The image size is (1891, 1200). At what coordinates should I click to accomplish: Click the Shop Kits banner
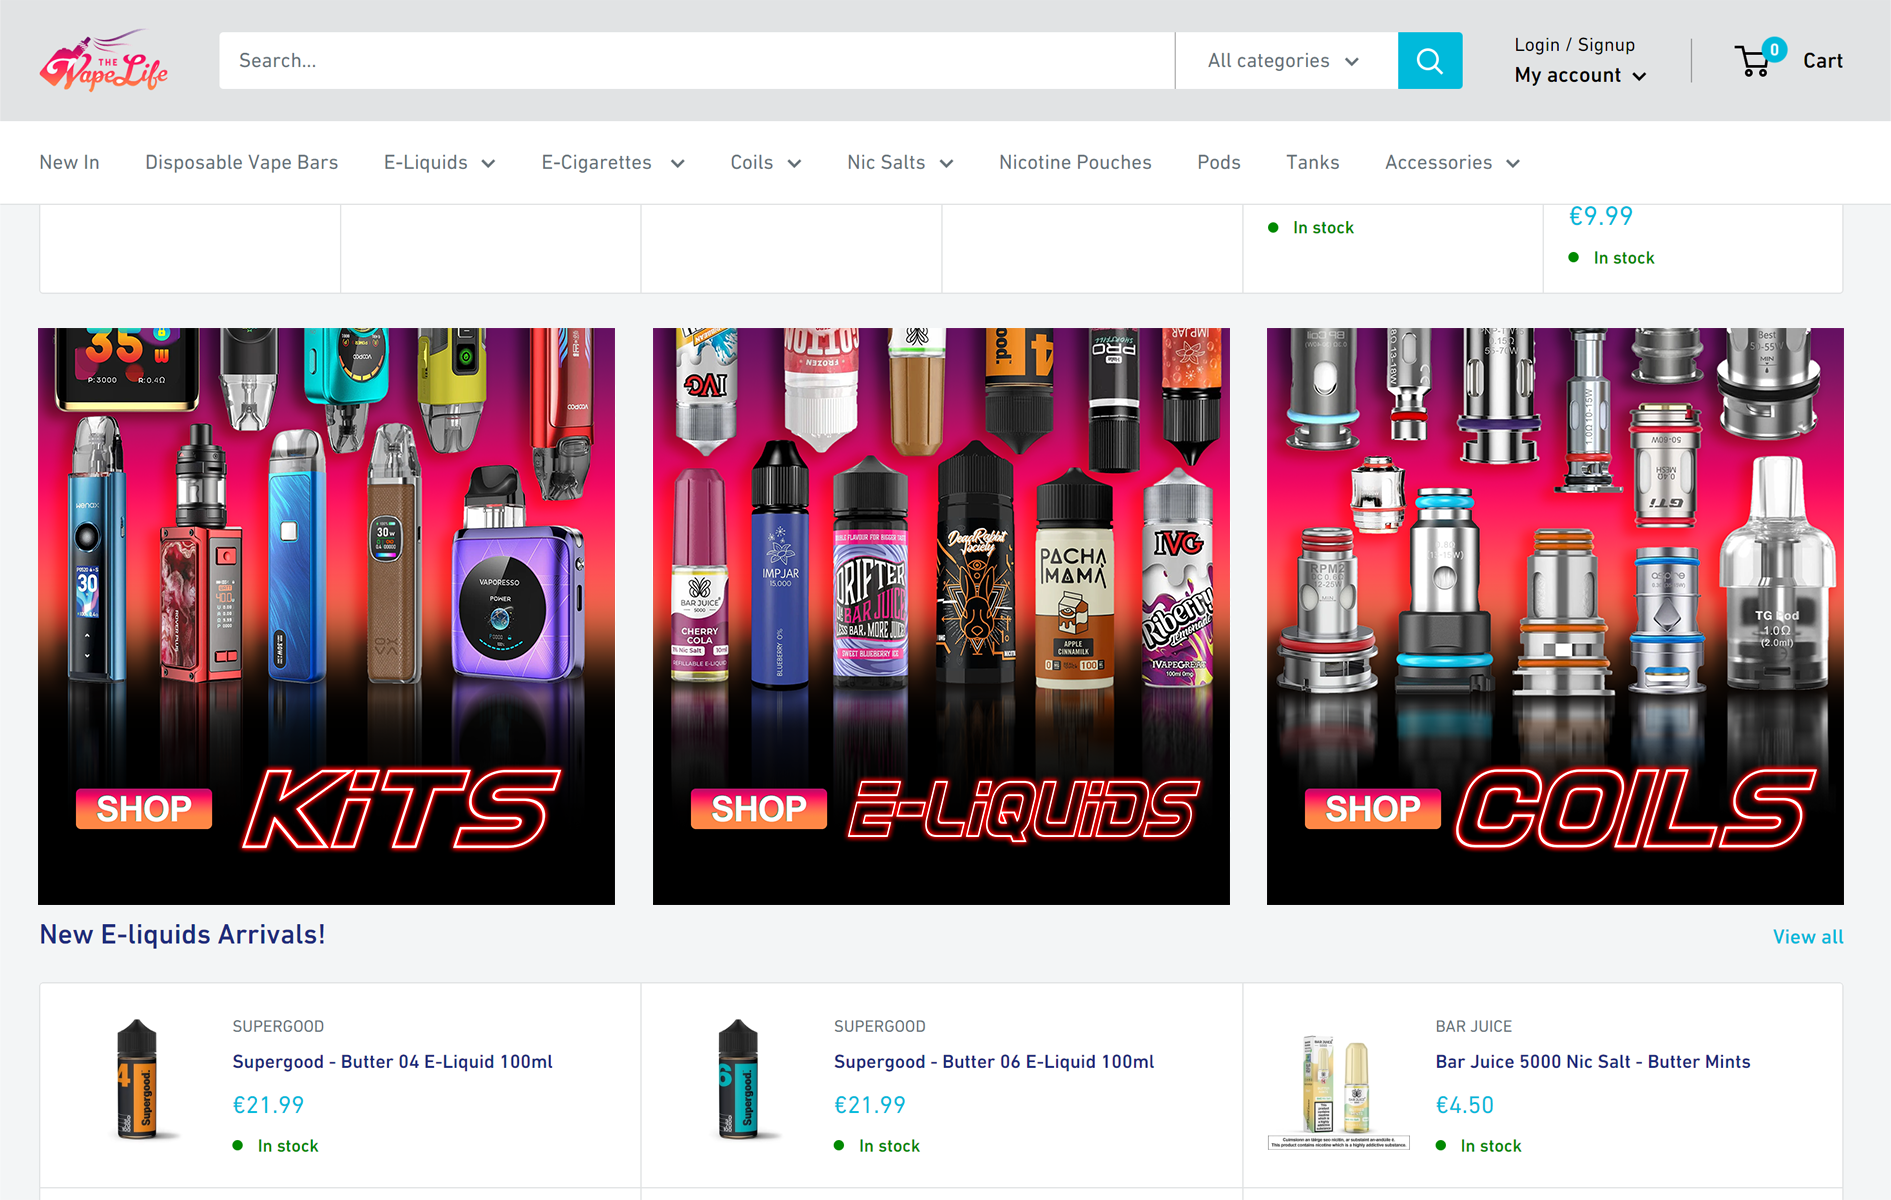coord(326,616)
